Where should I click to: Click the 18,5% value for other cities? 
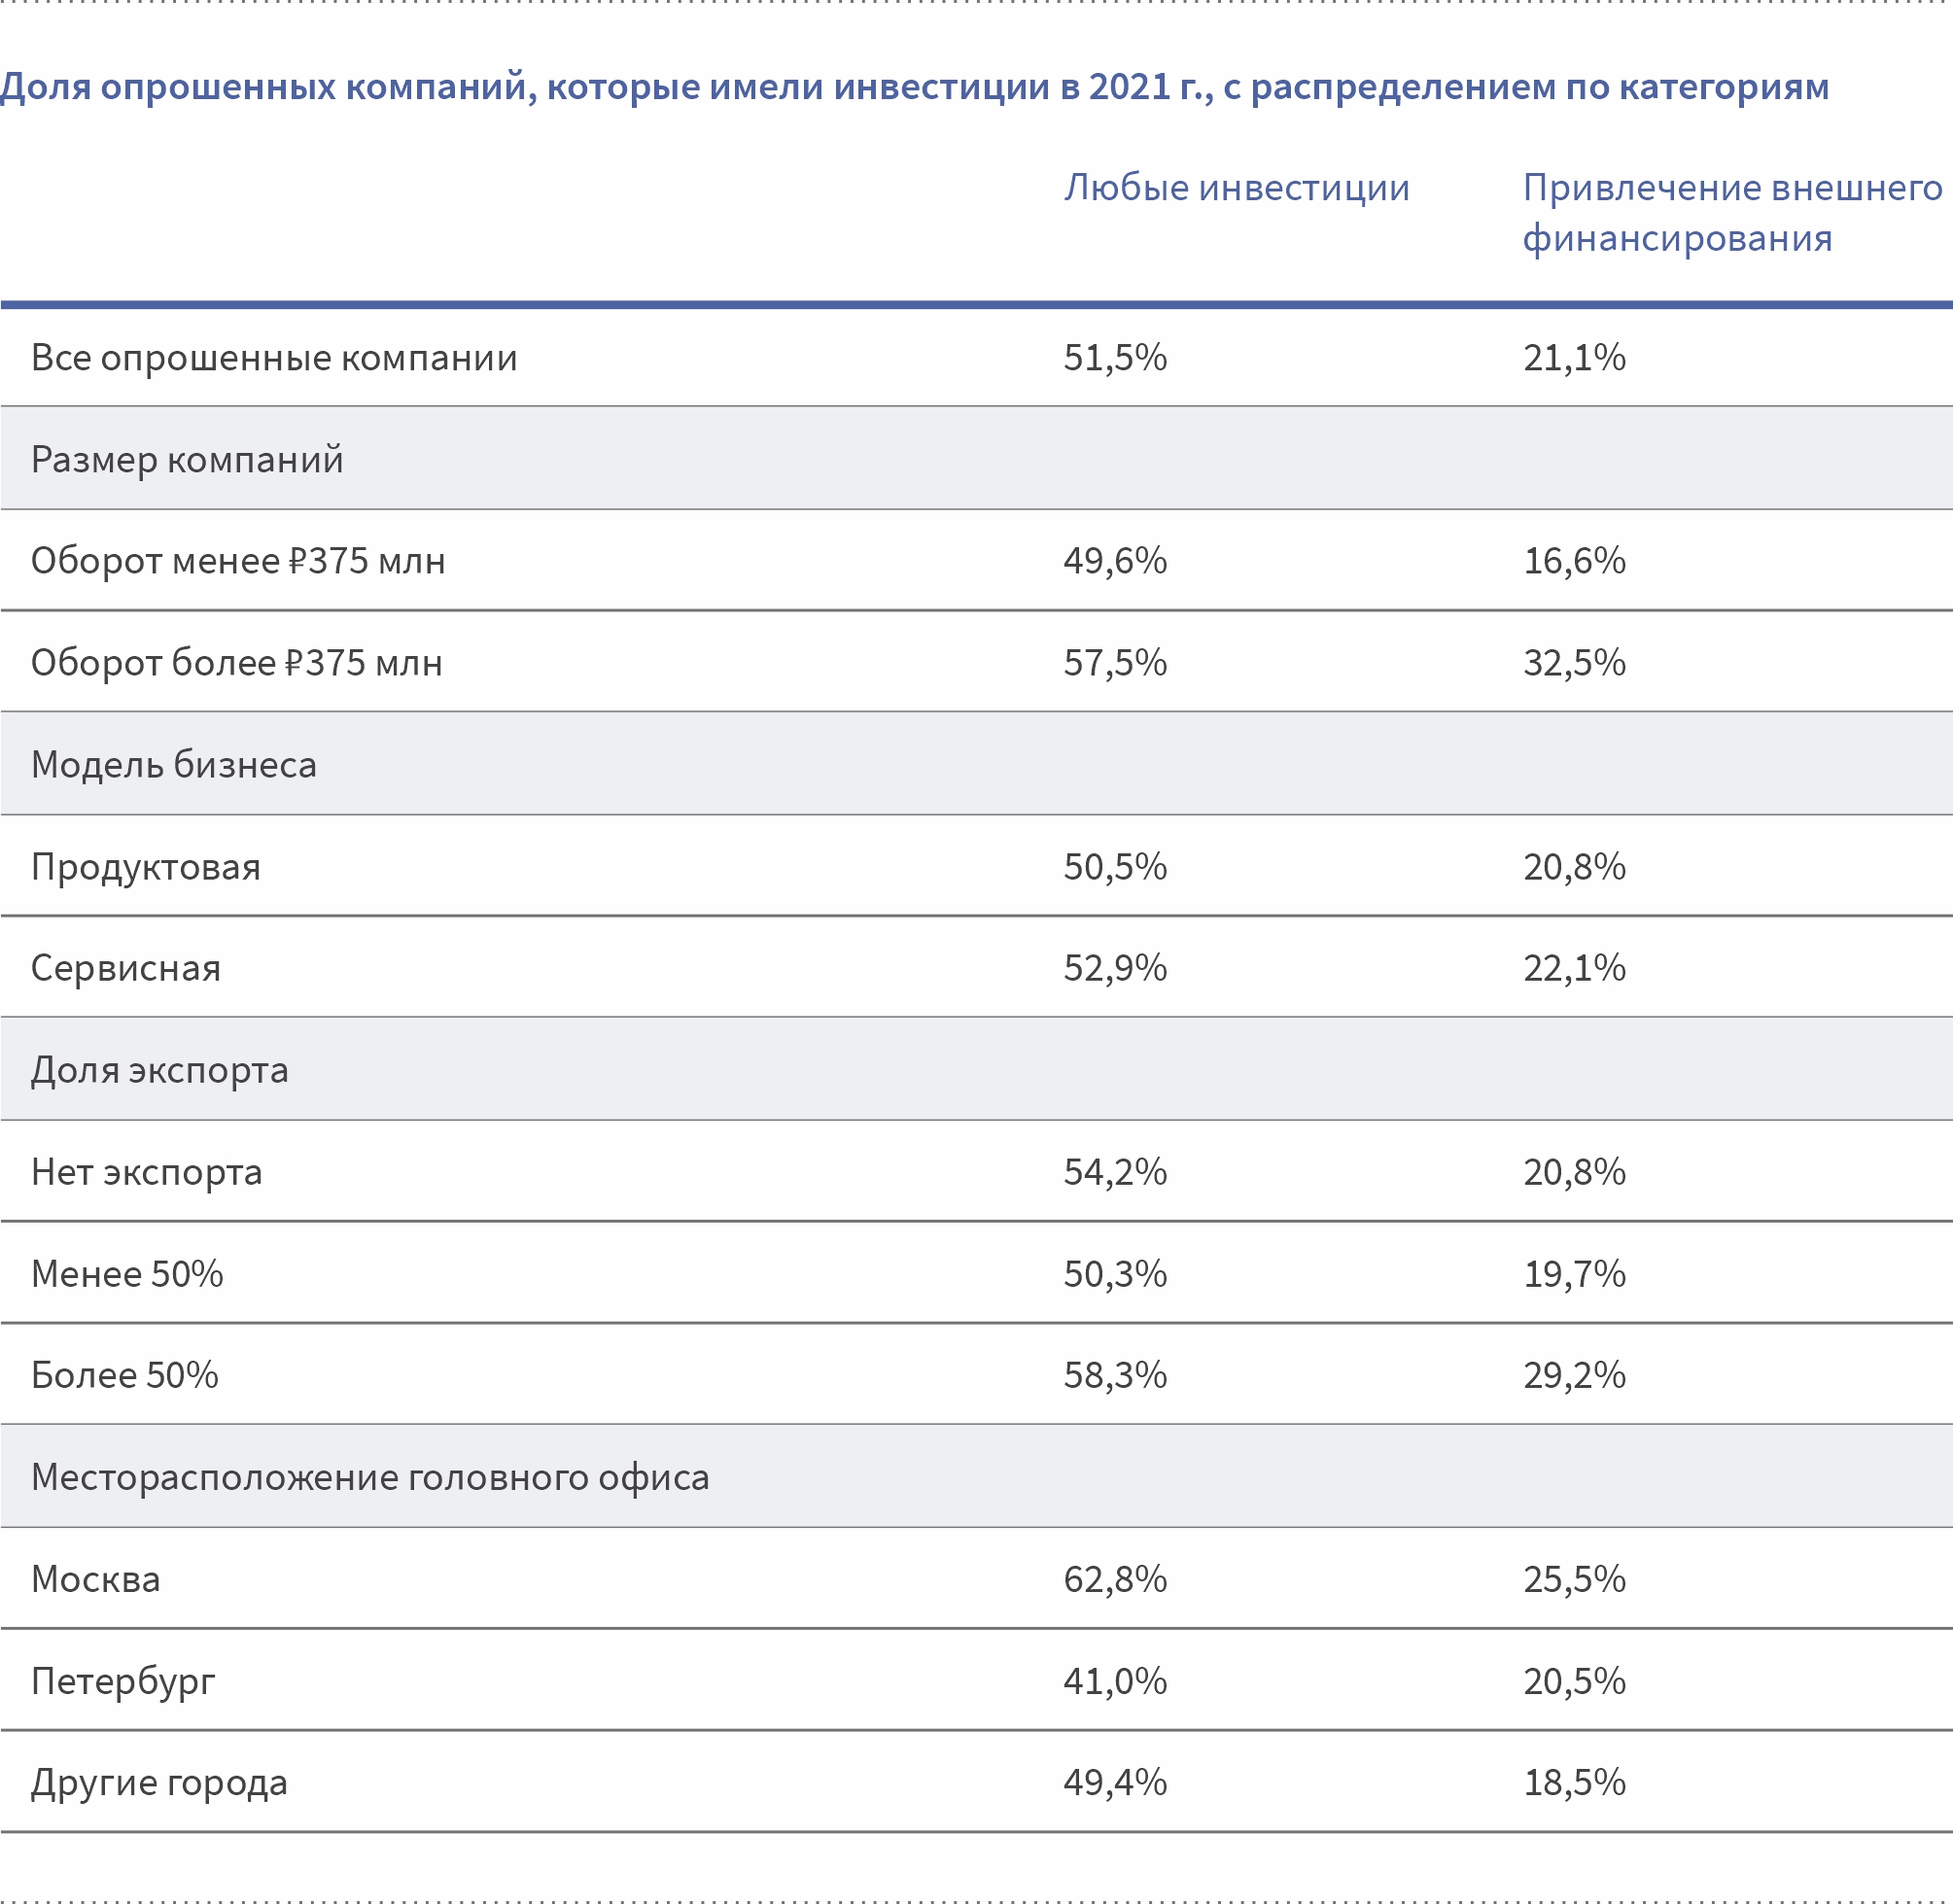pos(1574,1783)
